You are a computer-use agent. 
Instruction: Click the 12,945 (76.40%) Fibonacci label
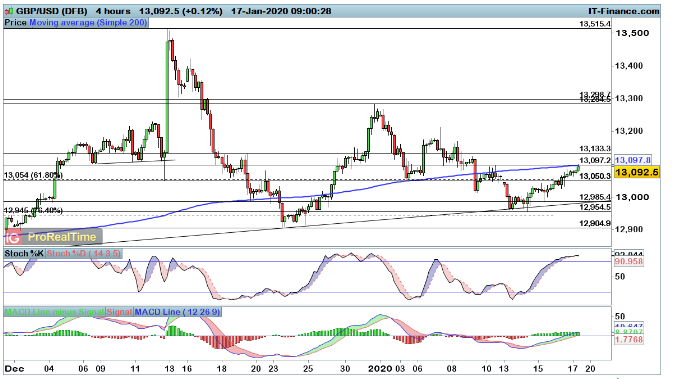(33, 210)
